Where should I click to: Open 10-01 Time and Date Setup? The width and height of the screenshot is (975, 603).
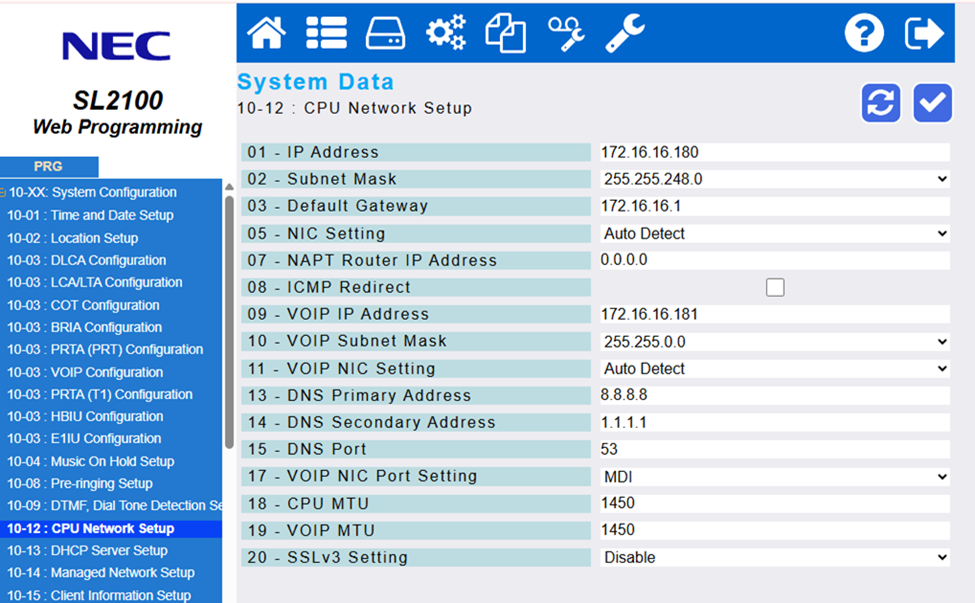pos(90,215)
